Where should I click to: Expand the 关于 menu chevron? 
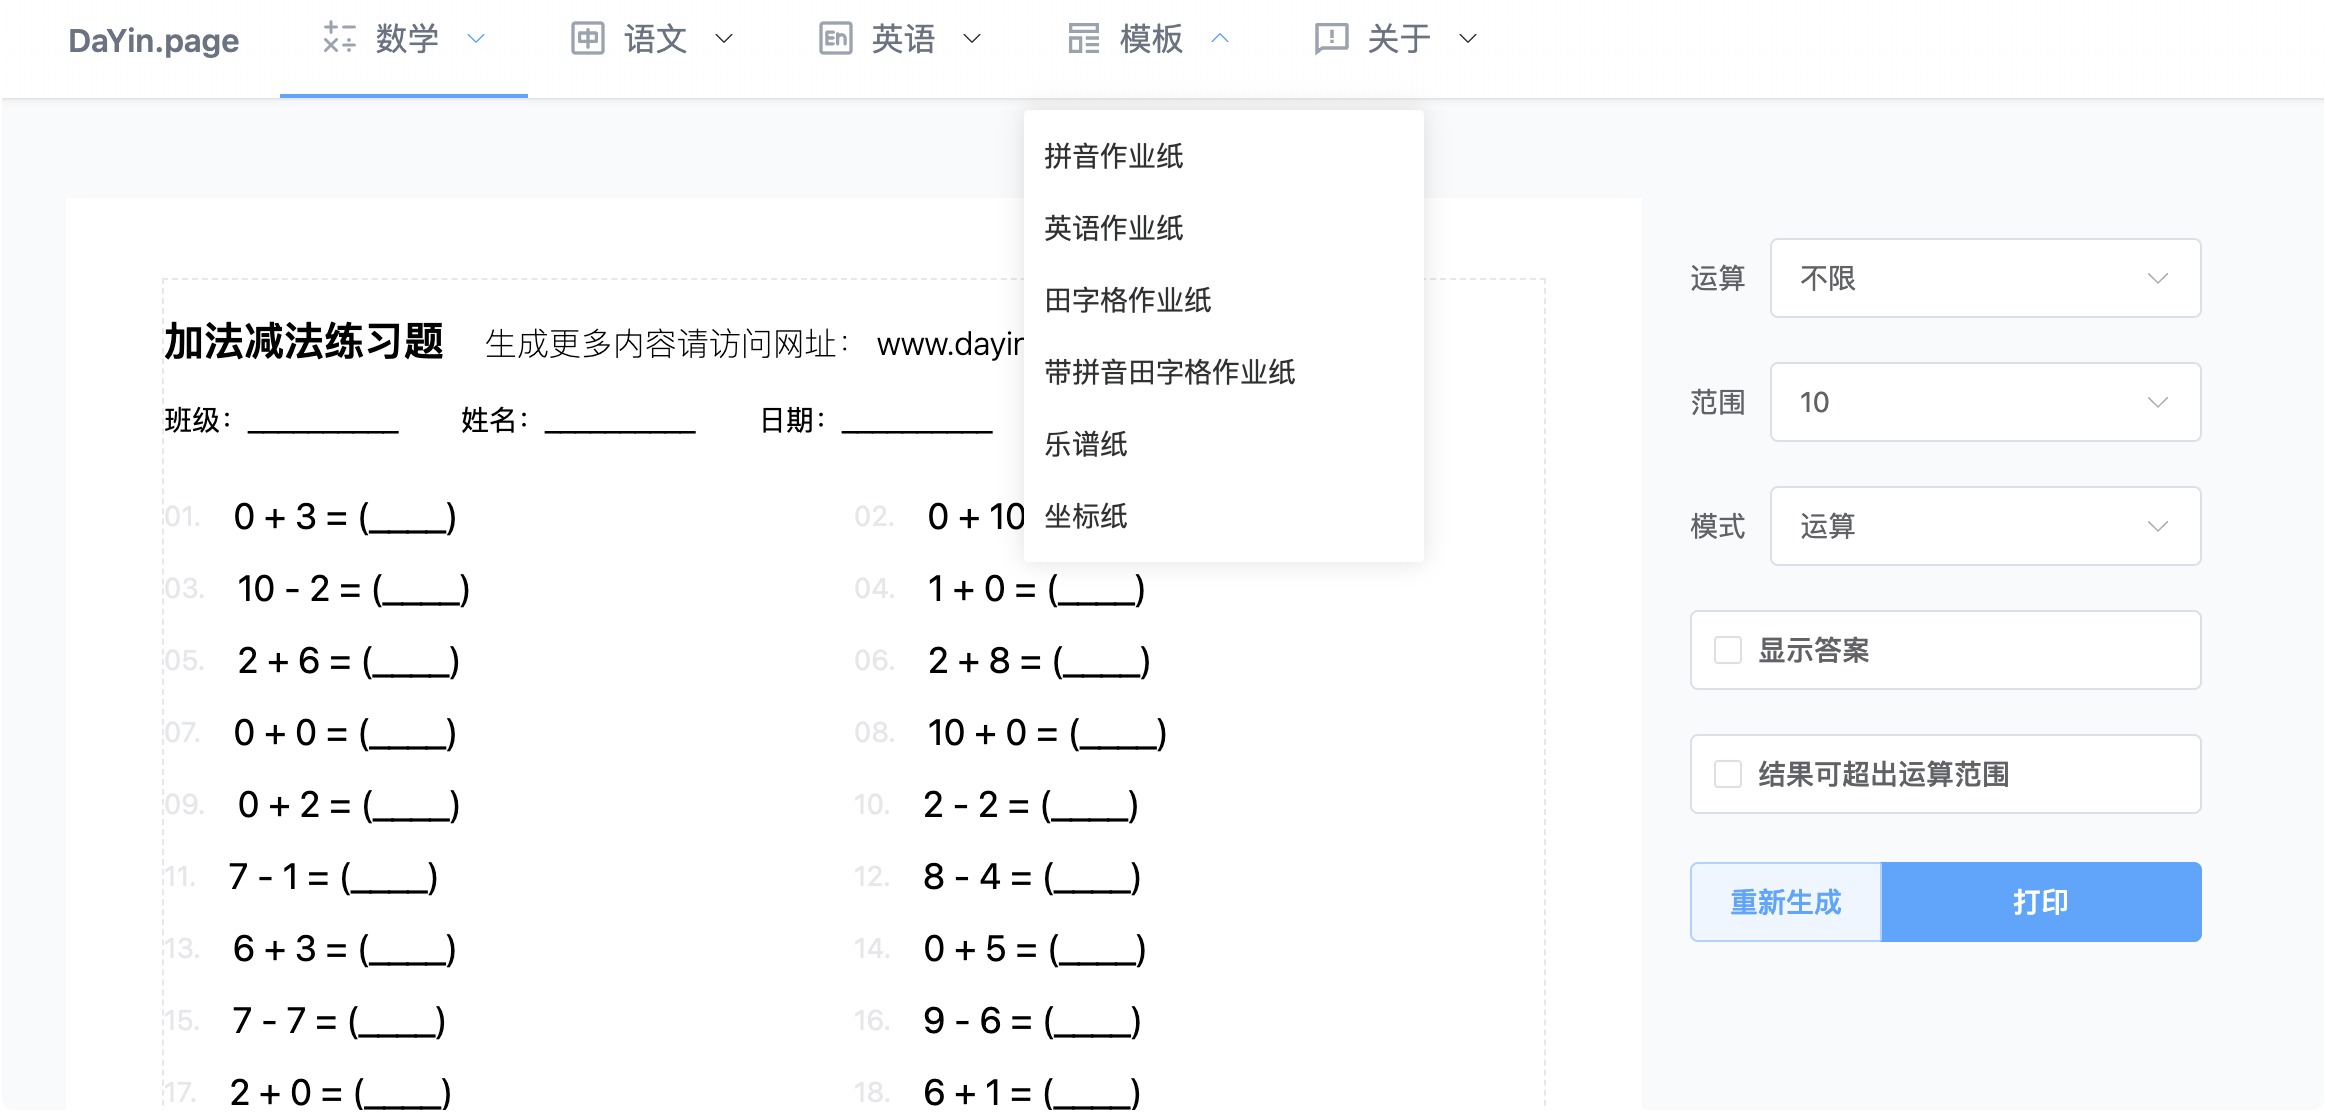[1468, 39]
